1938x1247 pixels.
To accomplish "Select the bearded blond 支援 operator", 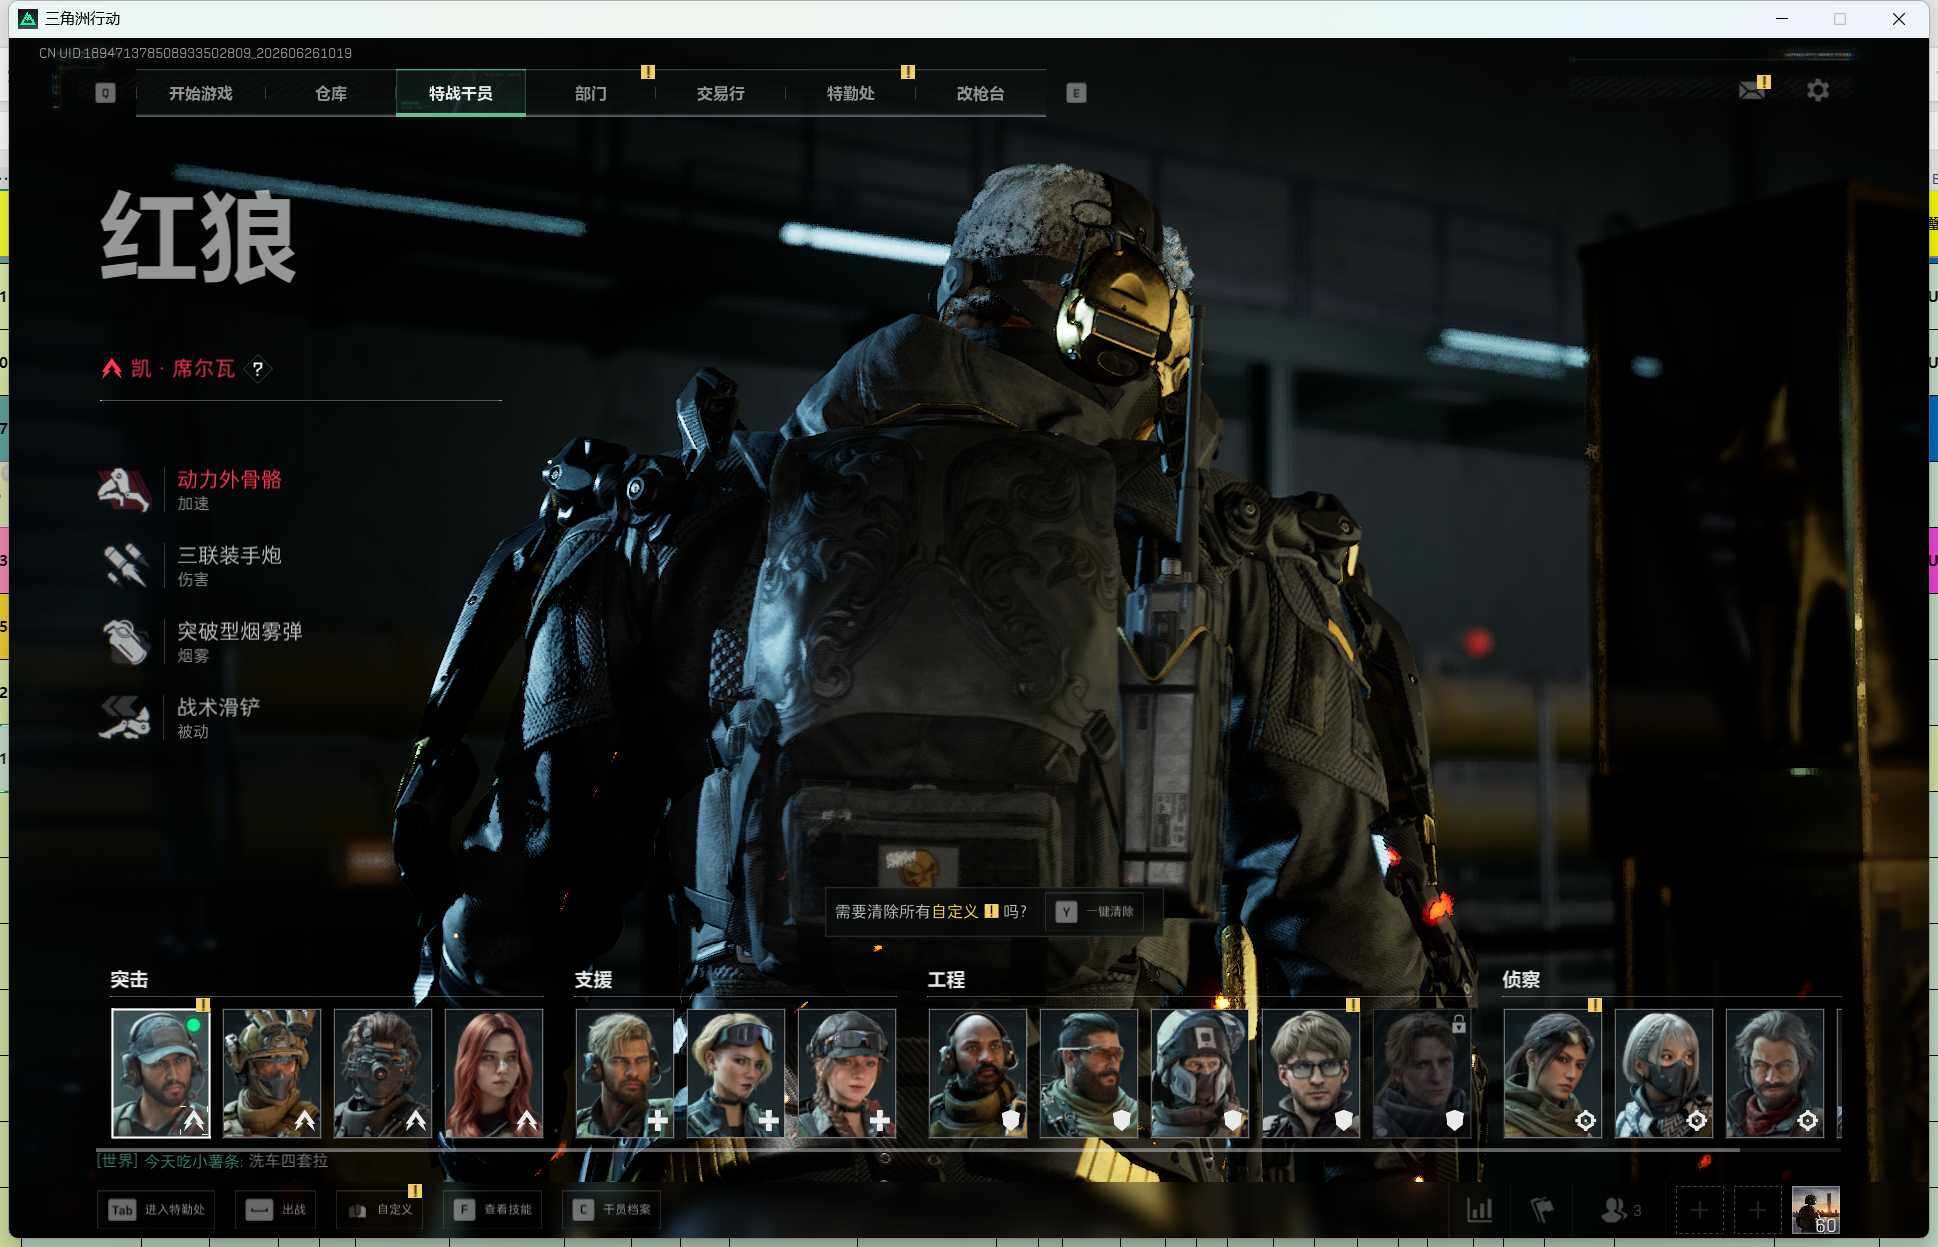I will click(x=625, y=1073).
